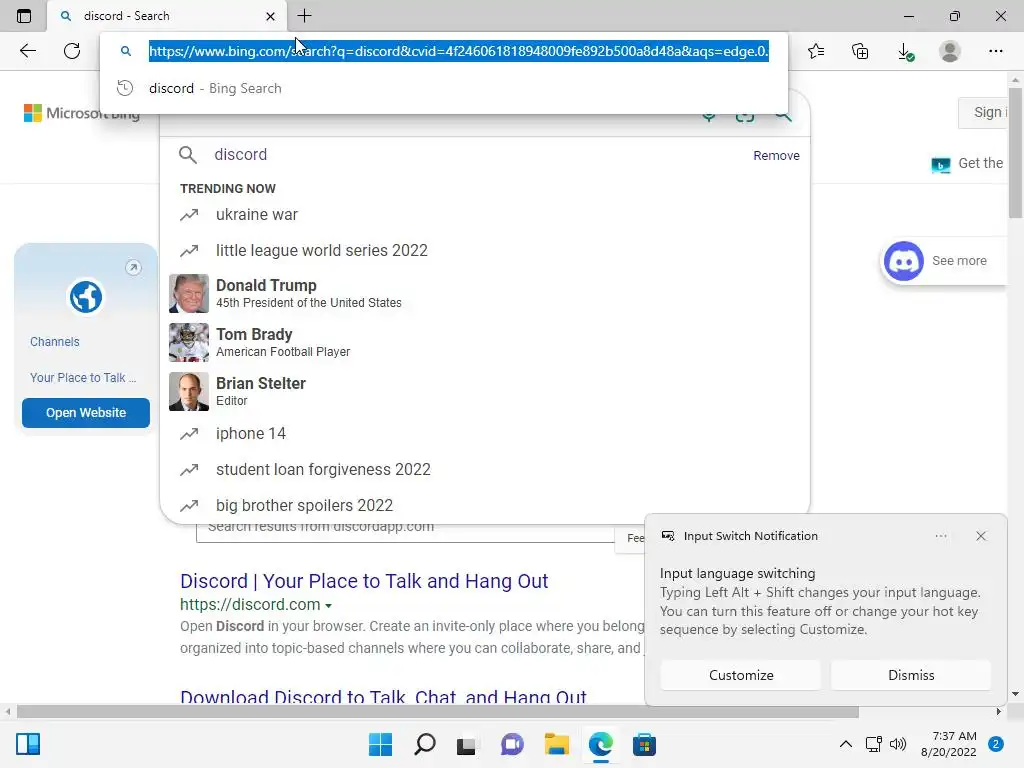The height and width of the screenshot is (768, 1024).
Task: Open Discord | Your Place to Talk result
Action: [364, 581]
